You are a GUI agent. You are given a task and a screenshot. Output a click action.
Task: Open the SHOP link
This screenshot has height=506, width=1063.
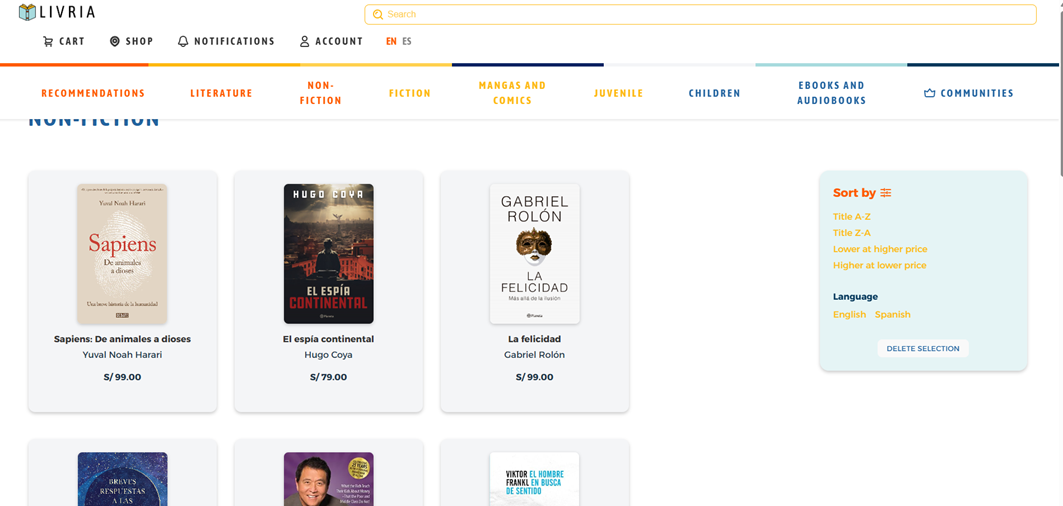[x=132, y=41]
